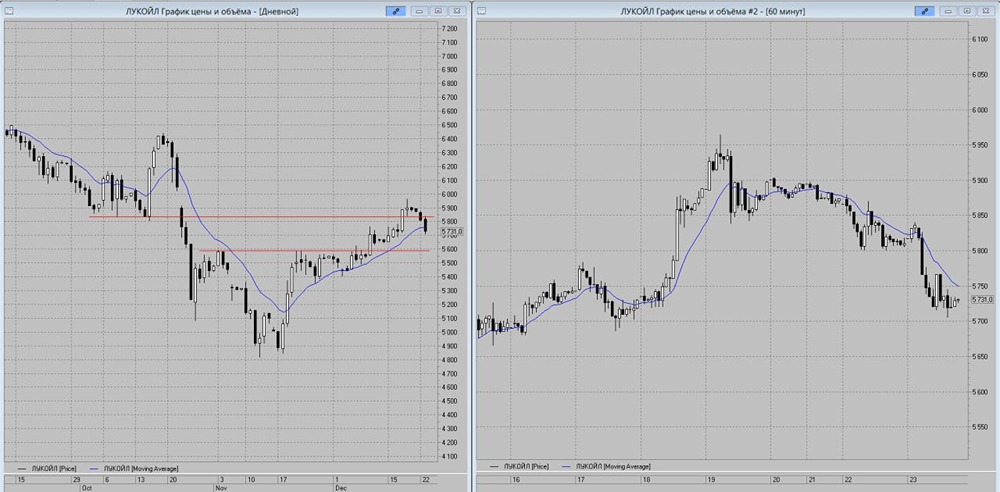Click the date label 23 on the 60-minute time axis

tap(912, 479)
